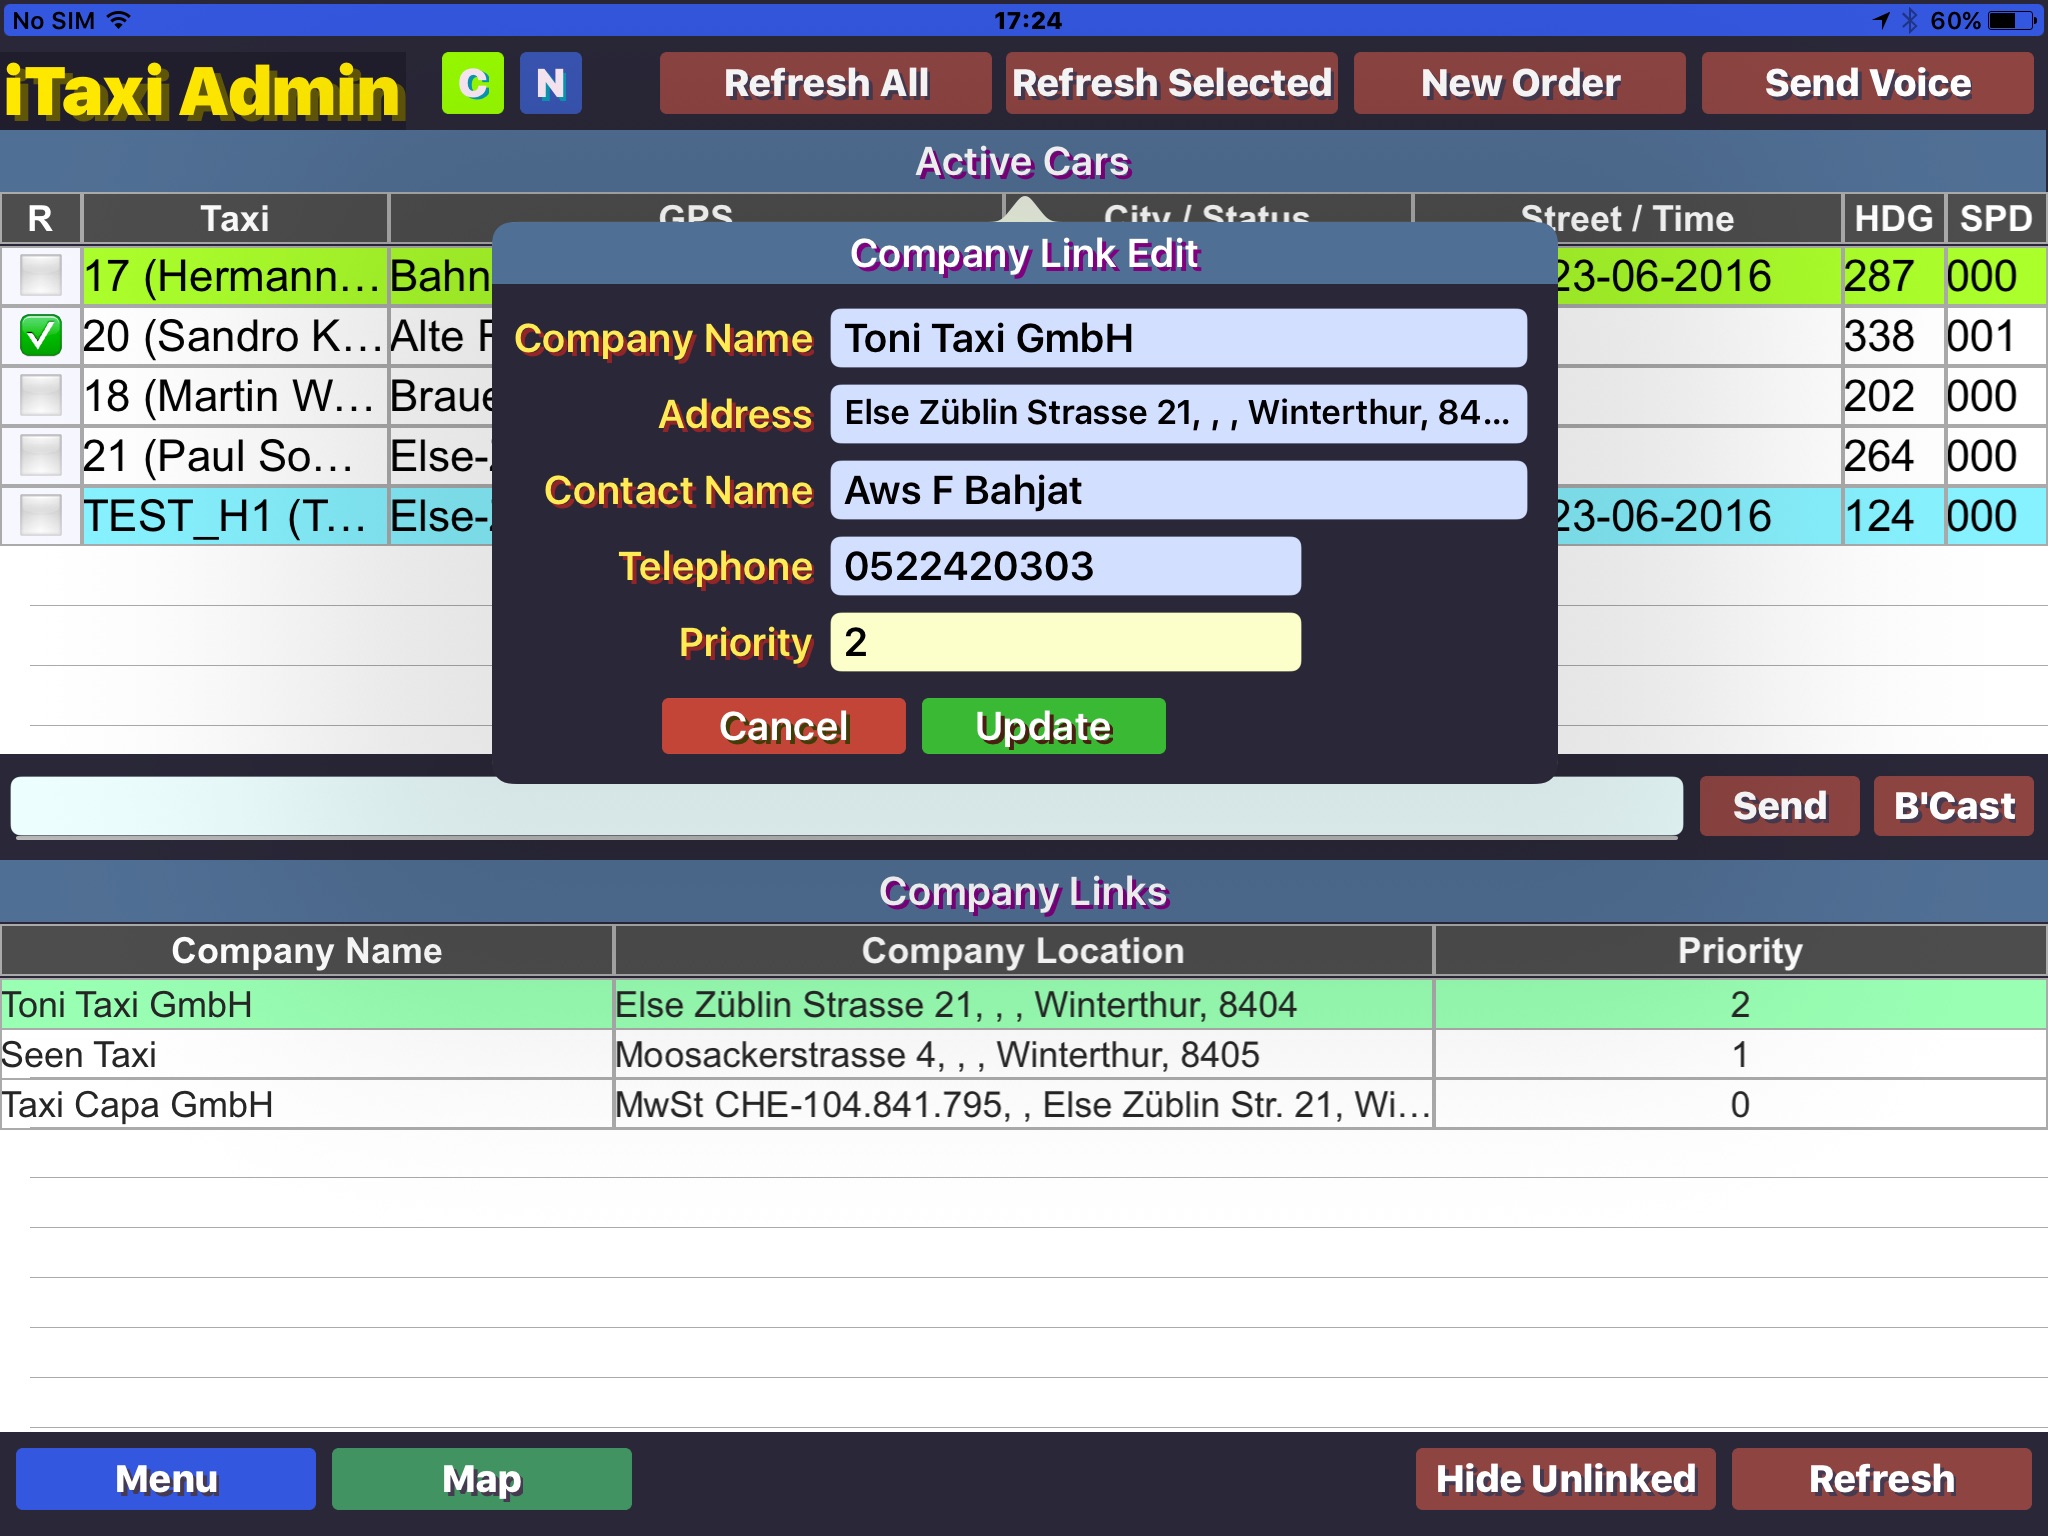Image resolution: width=2048 pixels, height=1536 pixels.
Task: Open the Menu button at bottom
Action: pyautogui.click(x=166, y=1479)
